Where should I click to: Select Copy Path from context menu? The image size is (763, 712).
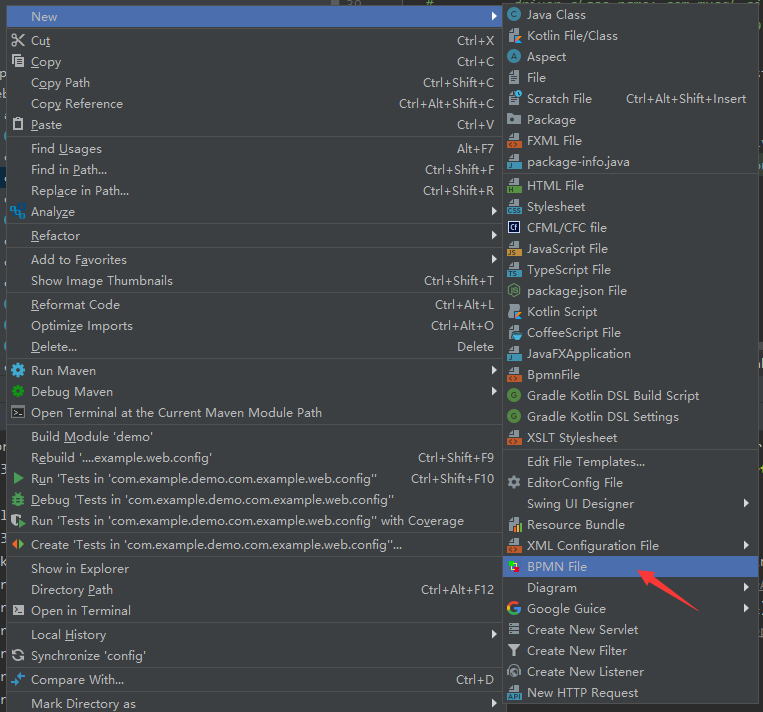tap(253, 83)
